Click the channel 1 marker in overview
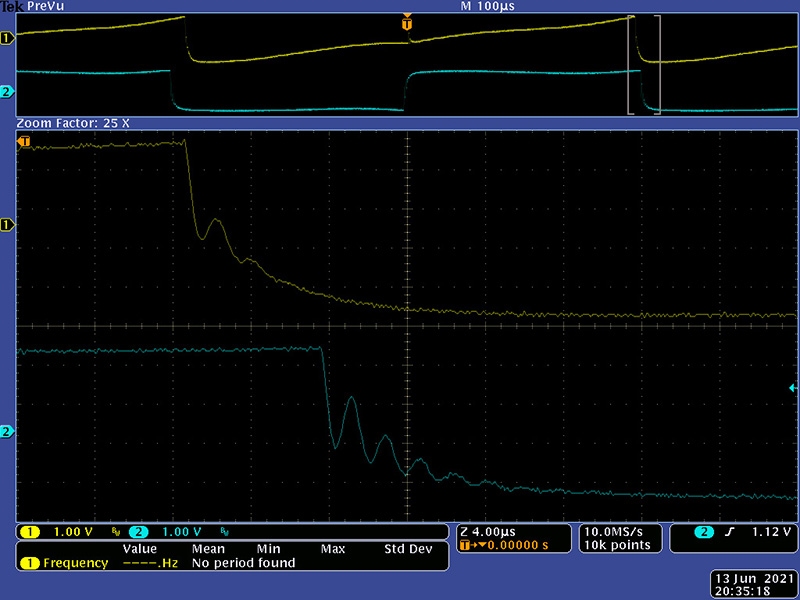Screen dimensions: 800x600 pos(8,39)
